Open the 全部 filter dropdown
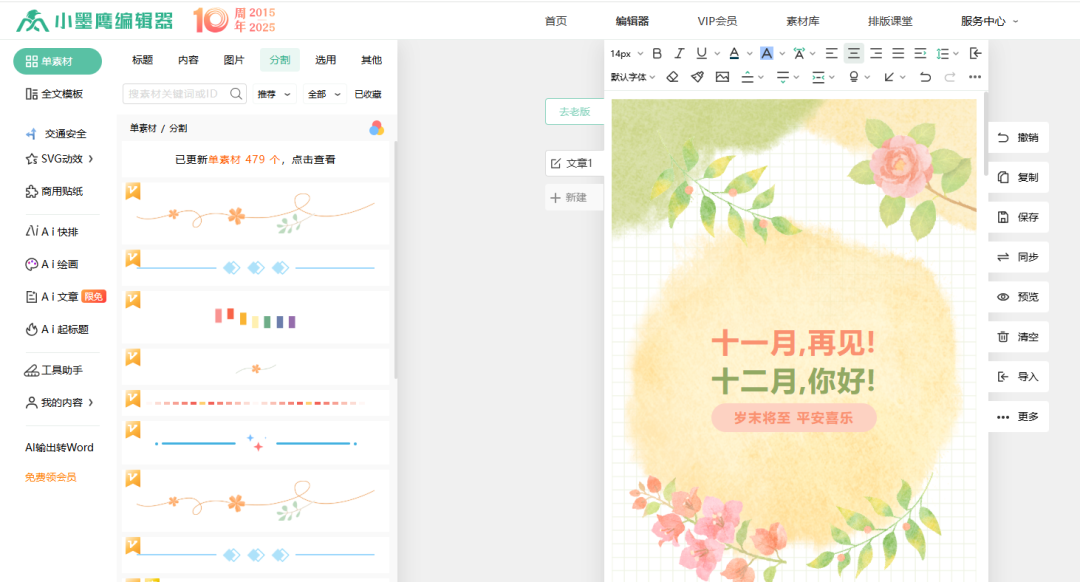The width and height of the screenshot is (1080, 582). pyautogui.click(x=324, y=94)
